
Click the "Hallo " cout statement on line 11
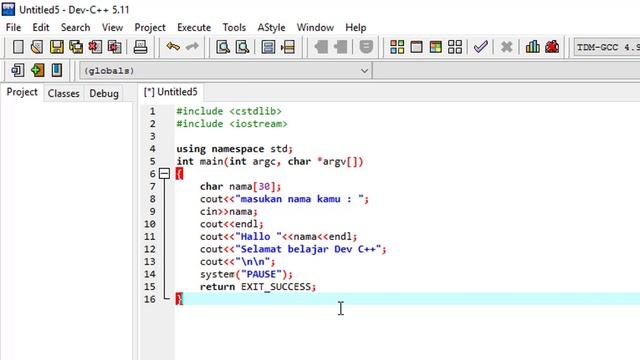278,237
